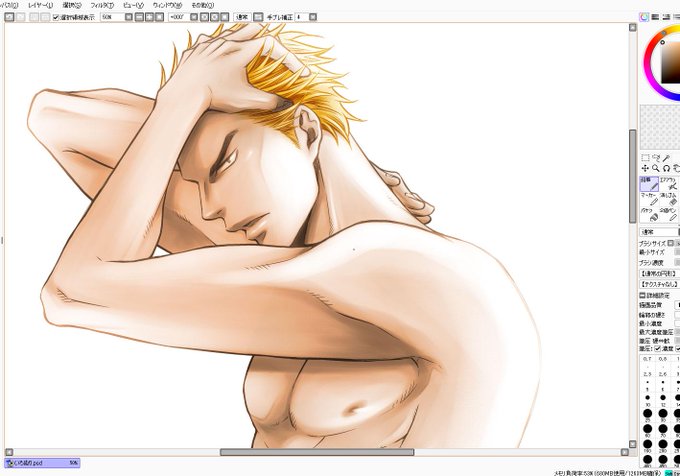The image size is (680, 476).
Task: Undo the last action in the toolbar
Action: pos(9,17)
